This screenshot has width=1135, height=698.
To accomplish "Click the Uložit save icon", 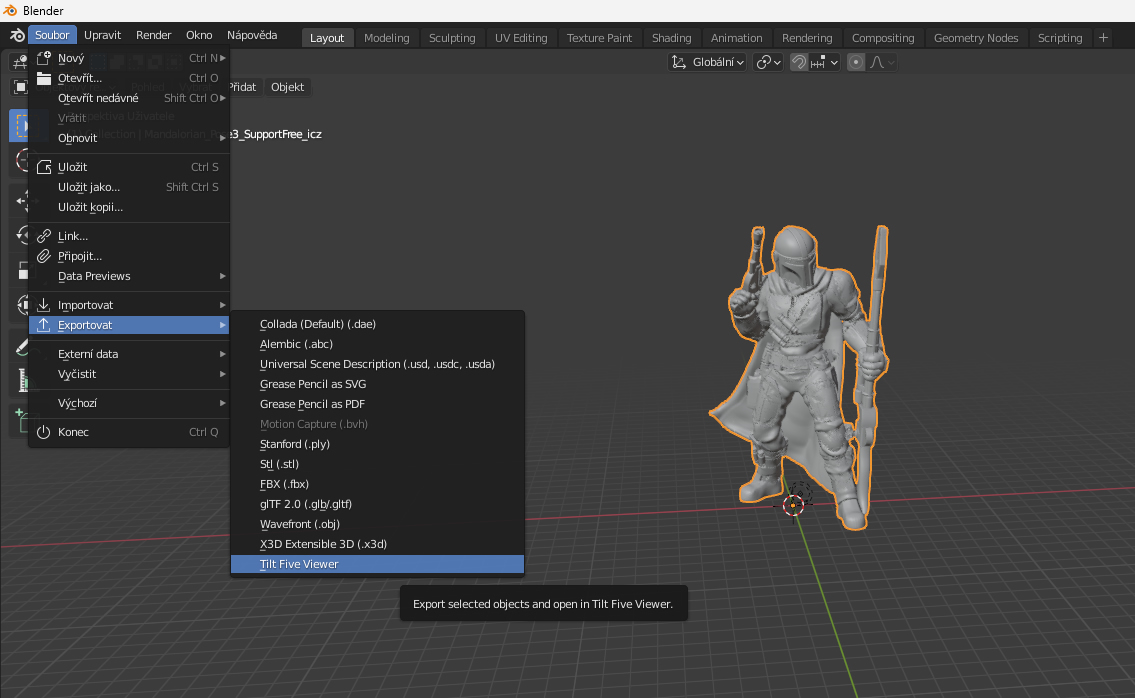I will [43, 167].
